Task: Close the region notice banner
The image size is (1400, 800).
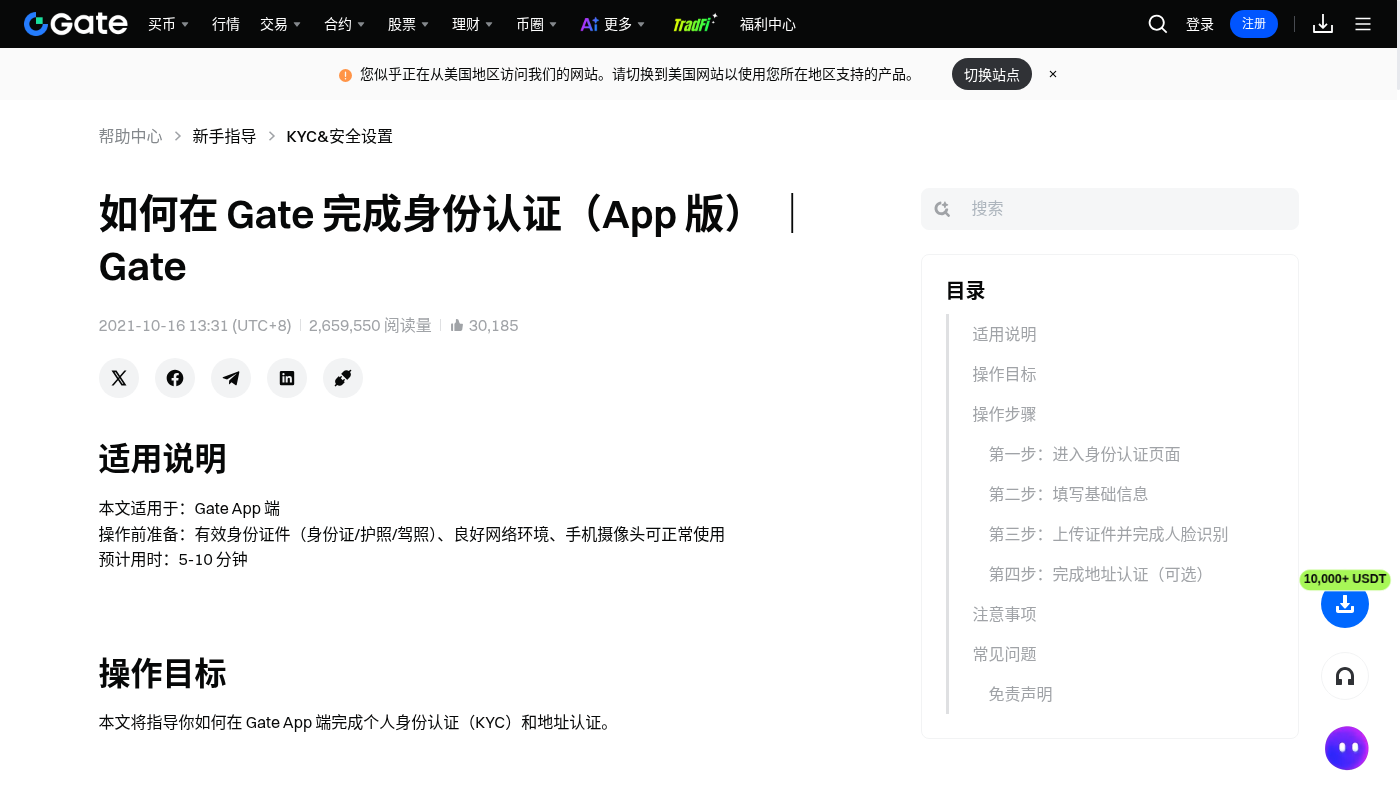Action: coord(1053,74)
